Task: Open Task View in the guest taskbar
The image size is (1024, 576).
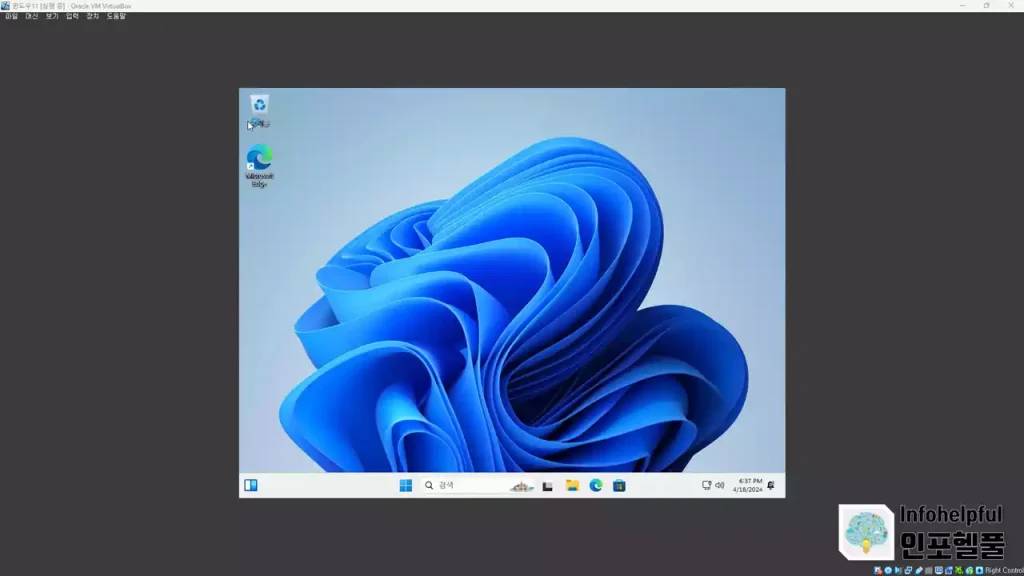Action: [547, 486]
